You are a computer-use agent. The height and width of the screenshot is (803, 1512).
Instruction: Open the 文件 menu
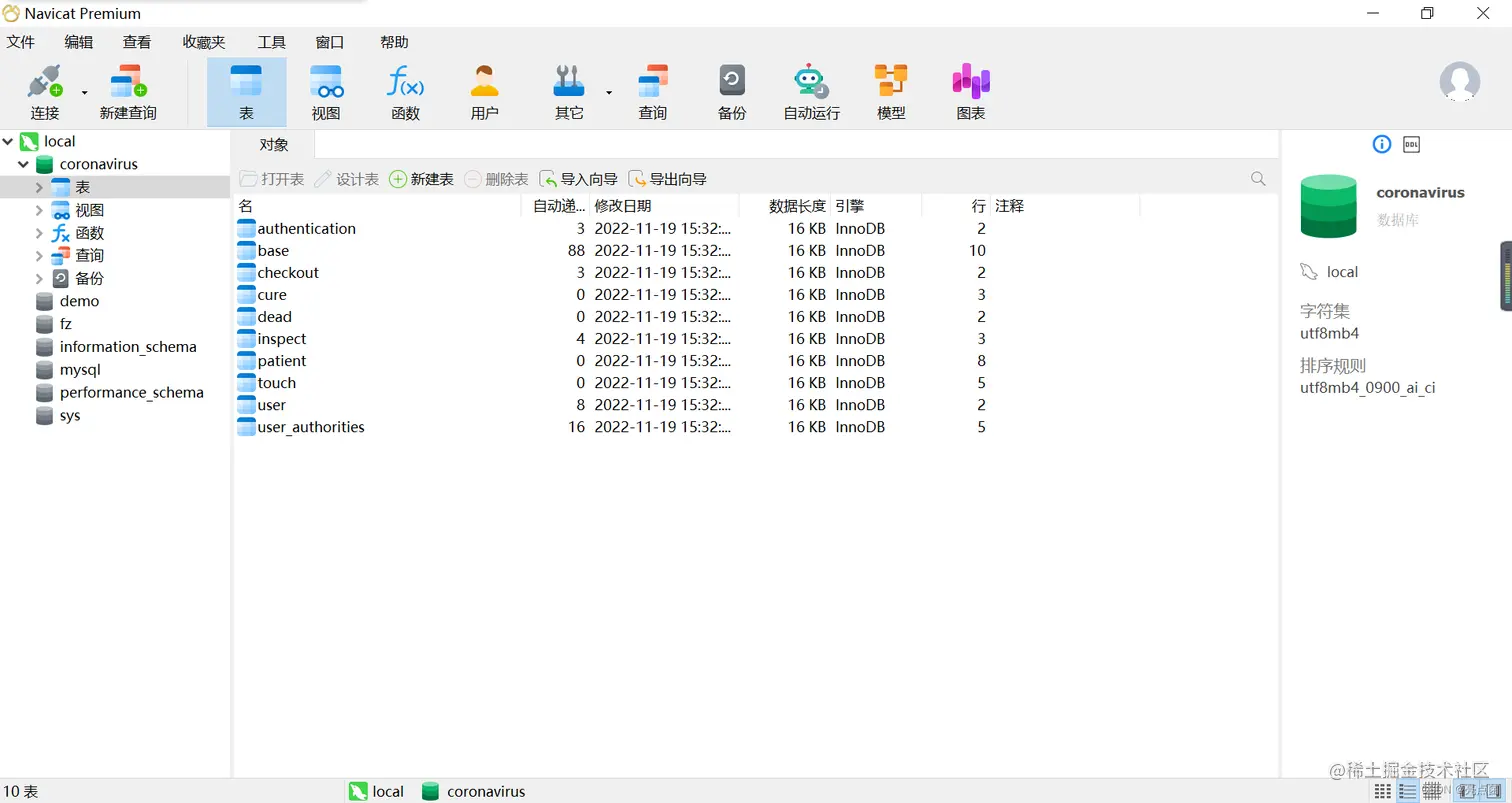[x=20, y=42]
